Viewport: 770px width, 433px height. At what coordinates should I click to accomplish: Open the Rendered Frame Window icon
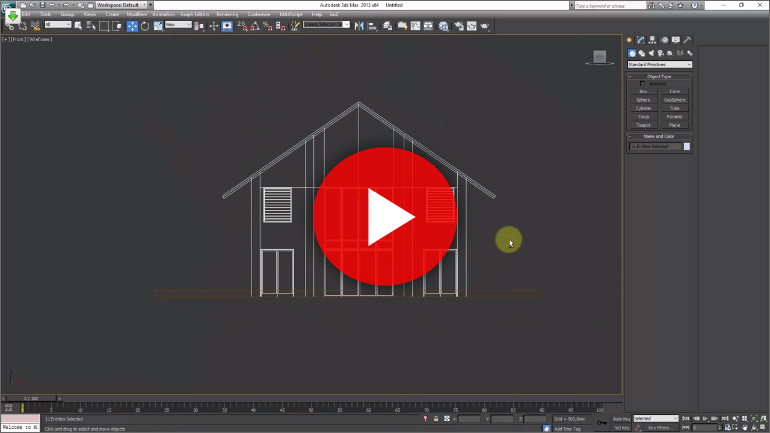point(471,26)
